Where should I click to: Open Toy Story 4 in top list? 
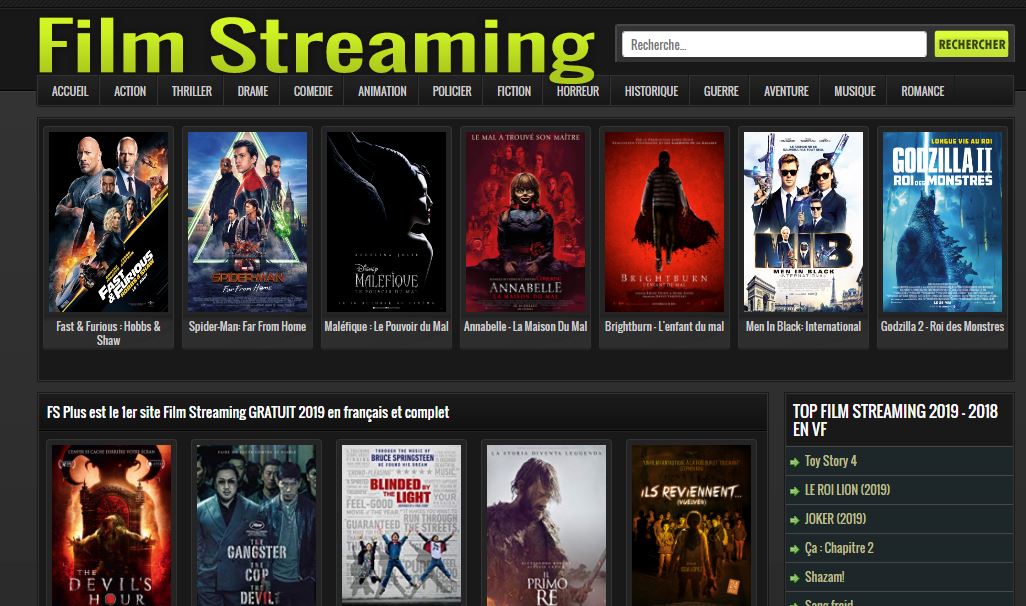tap(830, 461)
